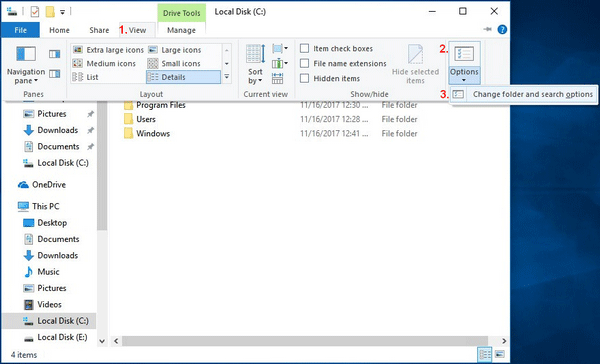Toggle the Preview pane icon
This screenshot has width=600, height=364.
pos(54,54)
